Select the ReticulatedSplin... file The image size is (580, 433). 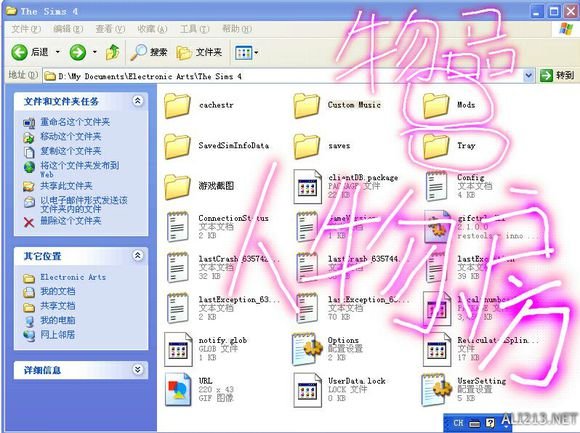click(x=480, y=349)
